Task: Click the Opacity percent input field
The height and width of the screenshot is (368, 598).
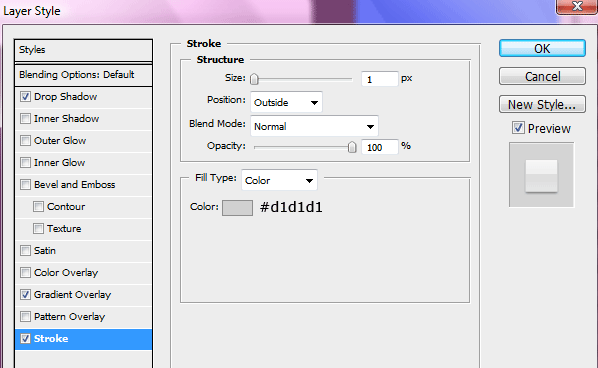Action: click(x=379, y=147)
